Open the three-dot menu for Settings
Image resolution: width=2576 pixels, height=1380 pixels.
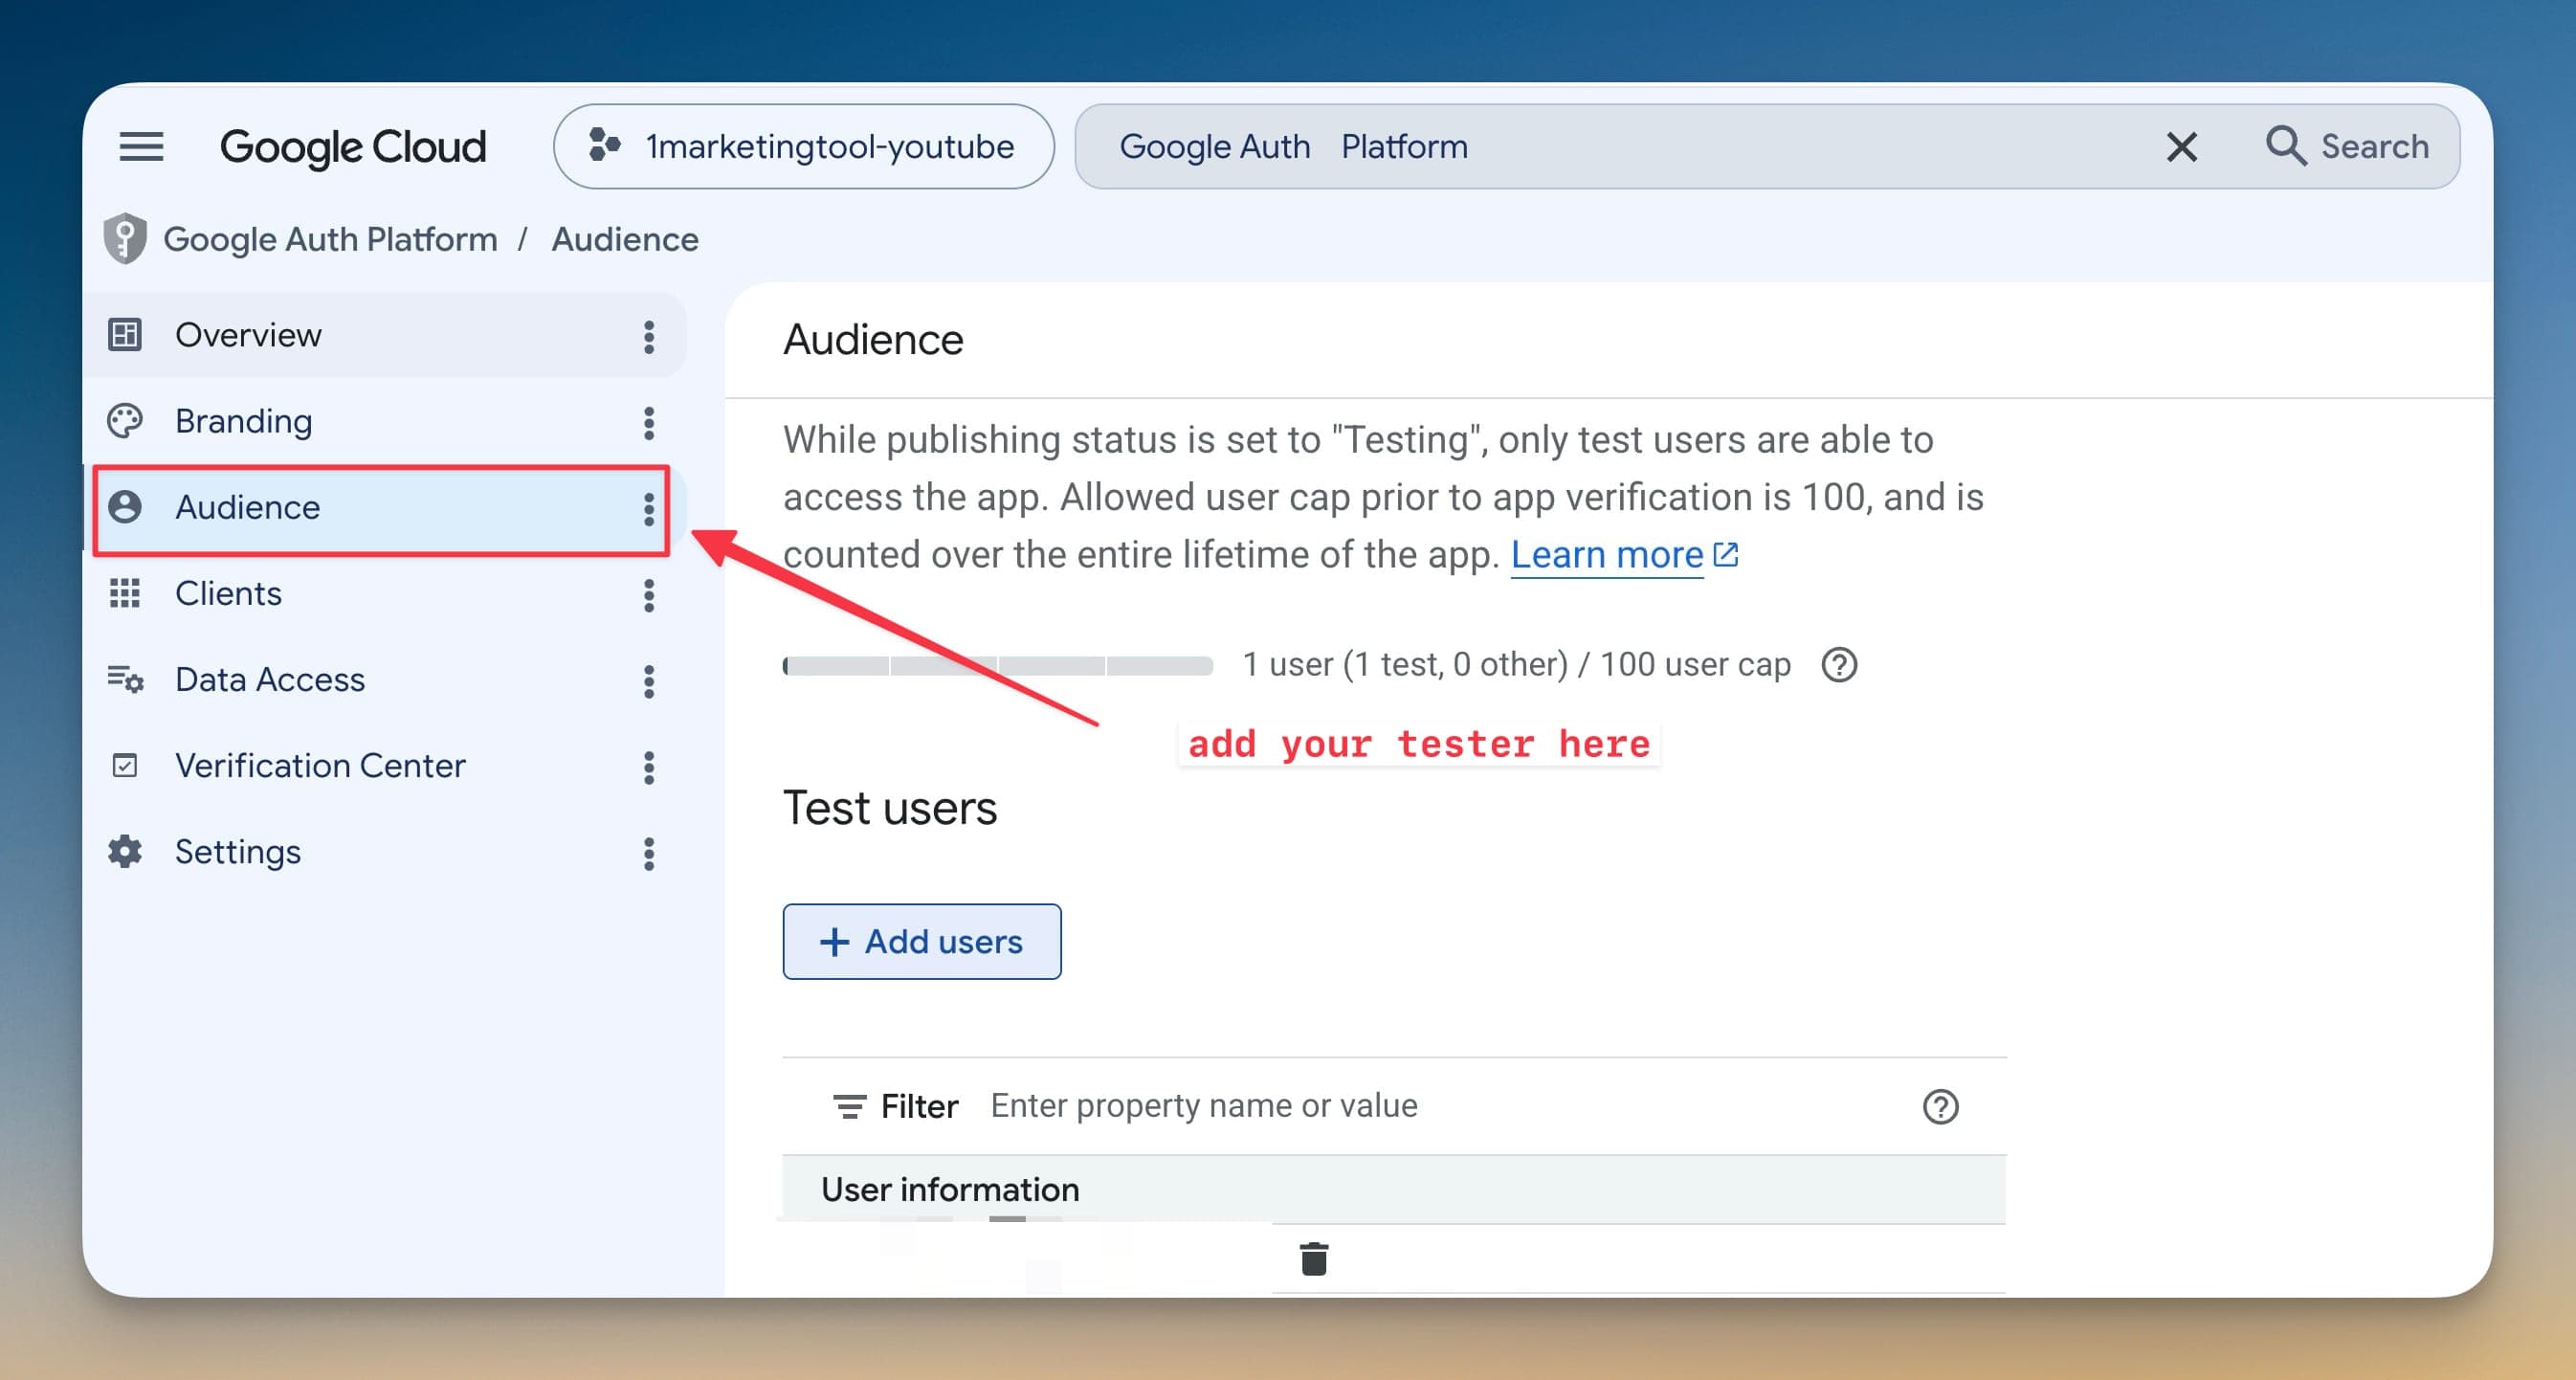pos(649,854)
